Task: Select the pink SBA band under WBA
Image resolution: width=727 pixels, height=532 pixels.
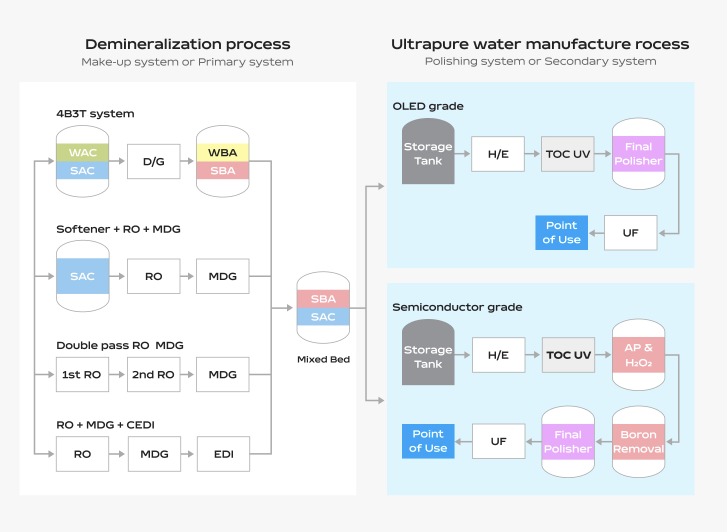Action: (x=223, y=170)
